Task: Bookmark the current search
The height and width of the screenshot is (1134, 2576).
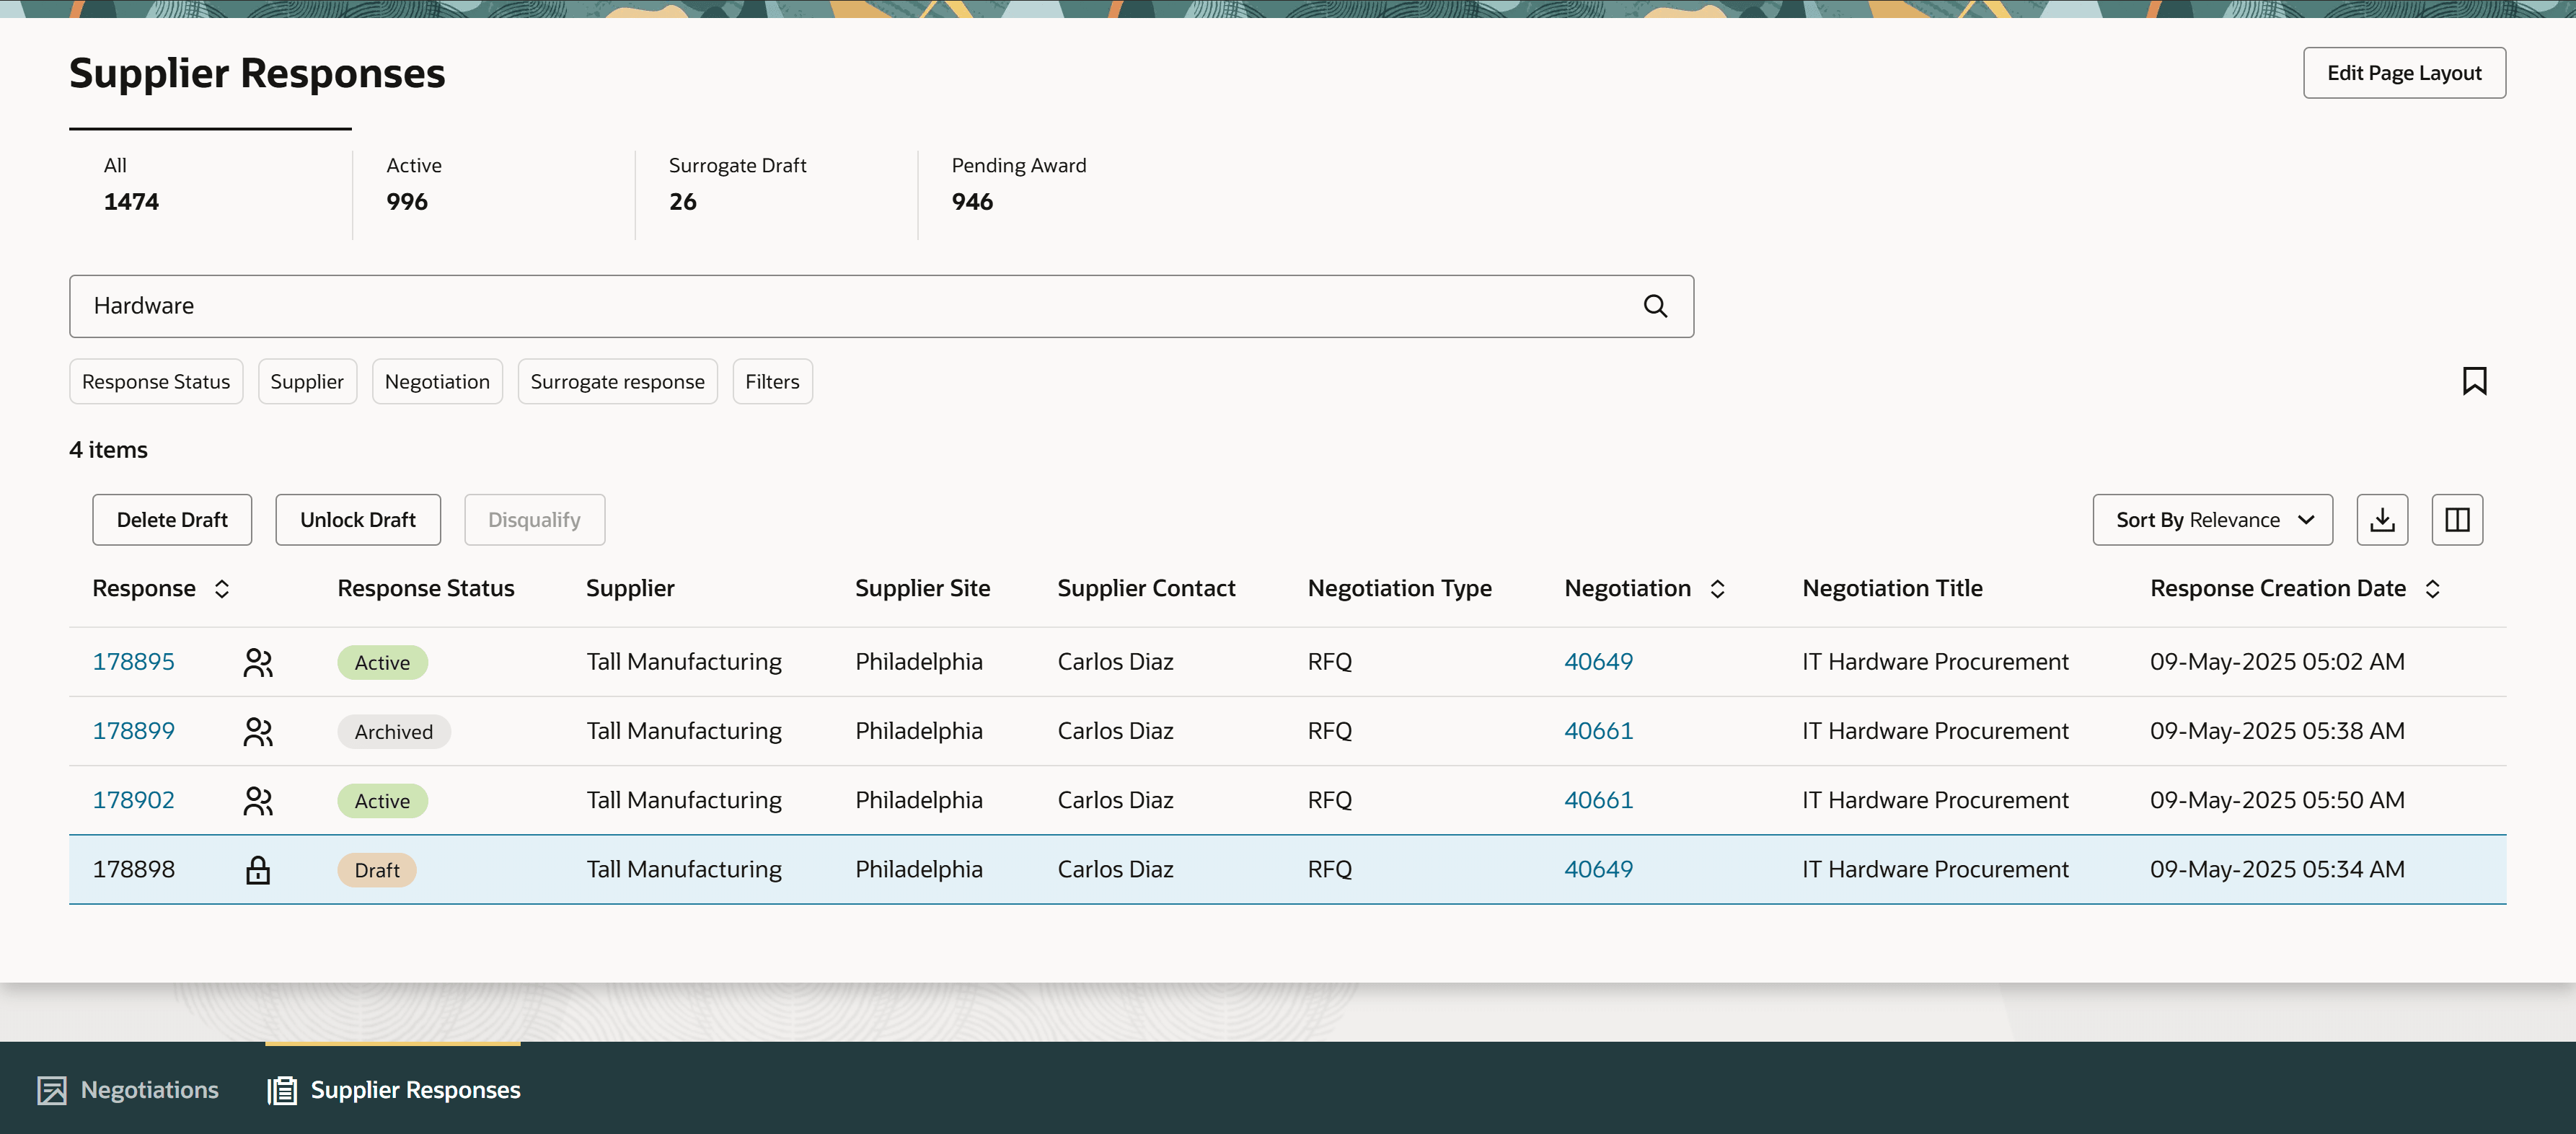Action: 2475,381
